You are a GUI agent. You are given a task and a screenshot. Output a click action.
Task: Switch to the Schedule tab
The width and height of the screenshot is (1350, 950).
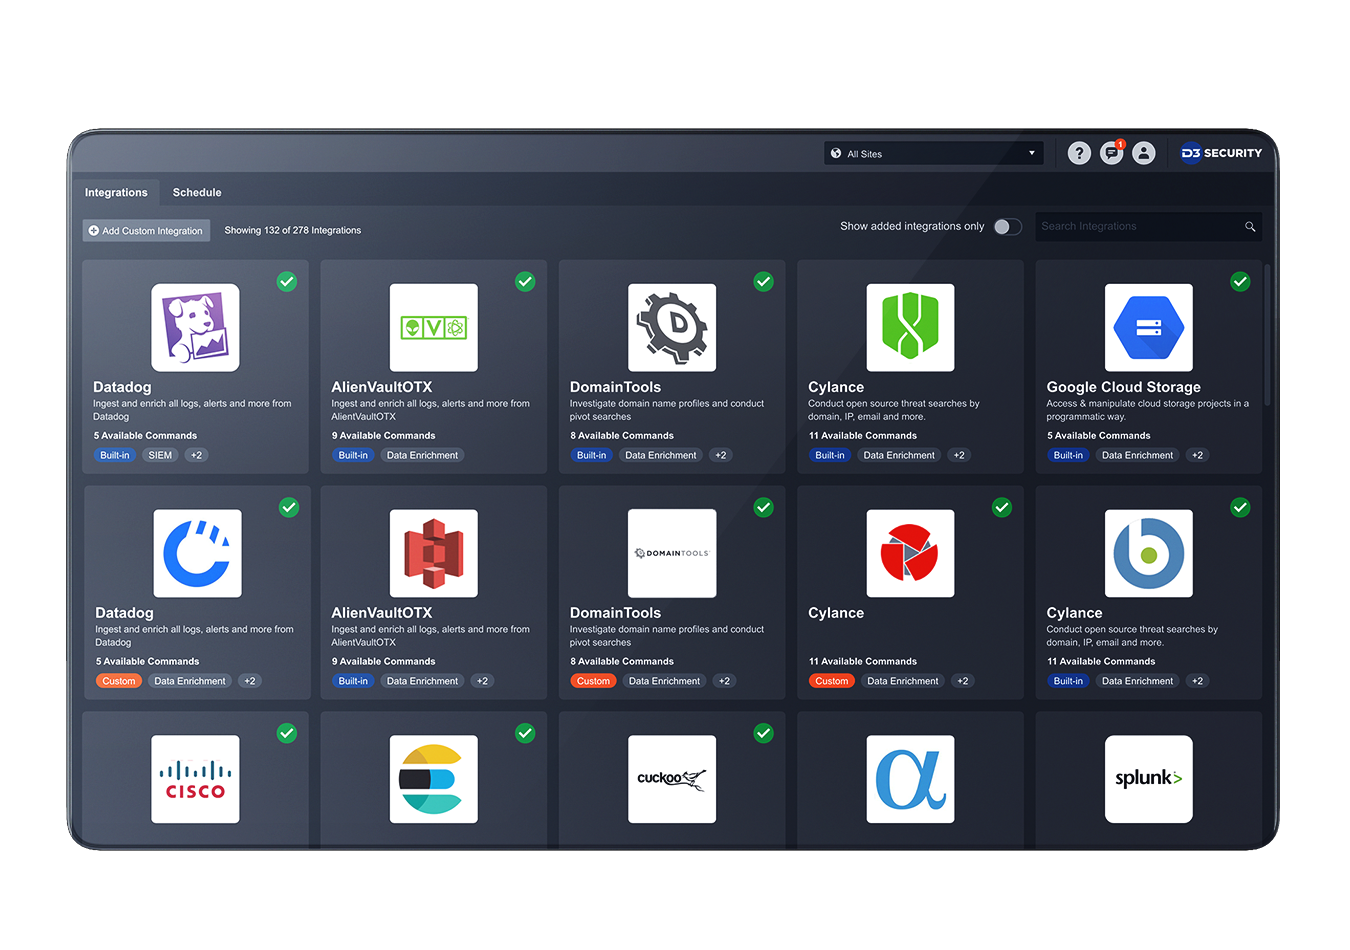[197, 192]
